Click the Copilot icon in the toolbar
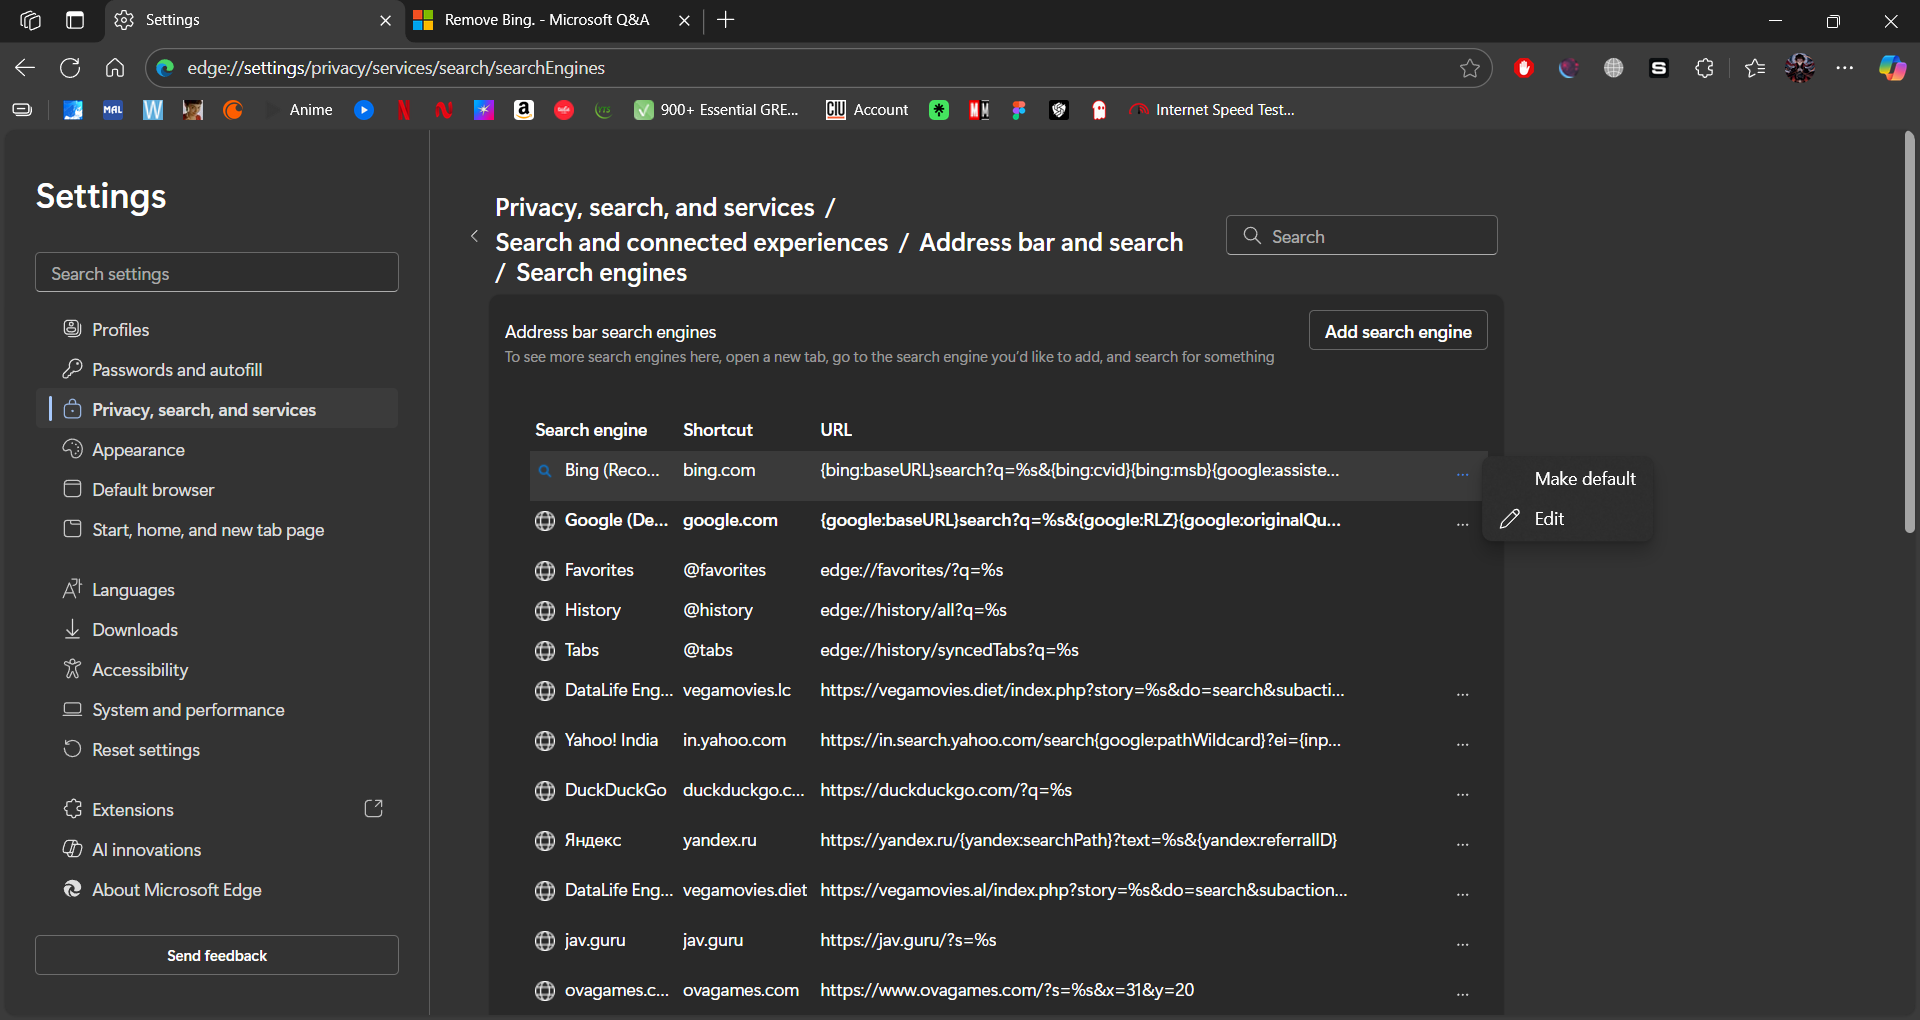Screen dimensions: 1920x1020 coord(1891,68)
